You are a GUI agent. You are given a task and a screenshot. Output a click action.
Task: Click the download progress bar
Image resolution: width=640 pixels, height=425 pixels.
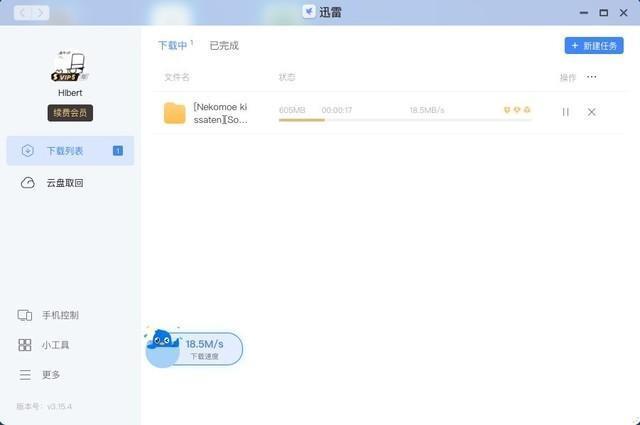tap(405, 120)
